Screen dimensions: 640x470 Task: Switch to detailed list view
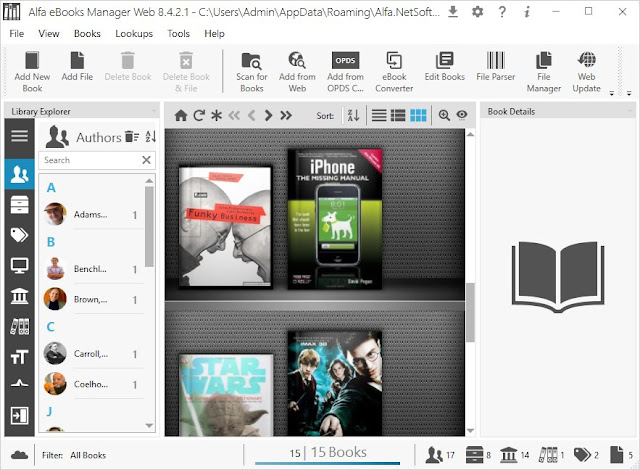click(x=398, y=115)
